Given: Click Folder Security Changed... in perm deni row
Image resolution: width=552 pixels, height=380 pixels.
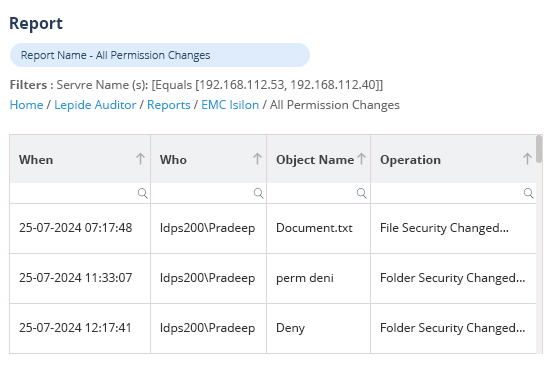Looking at the screenshot, I should pyautogui.click(x=453, y=278).
